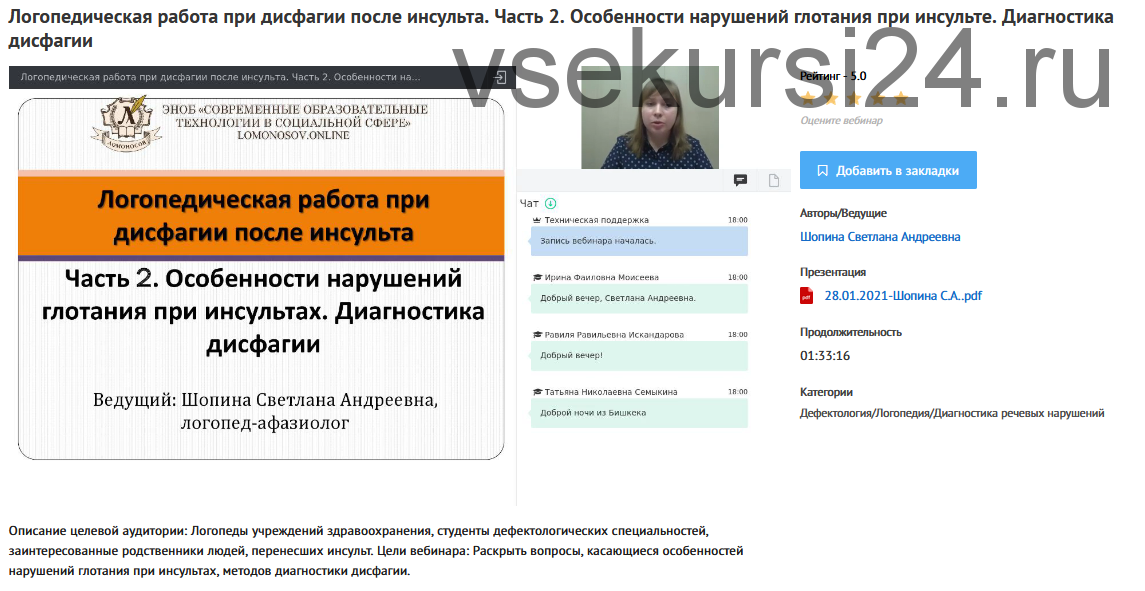Click the presentation slide preview

coord(261,278)
